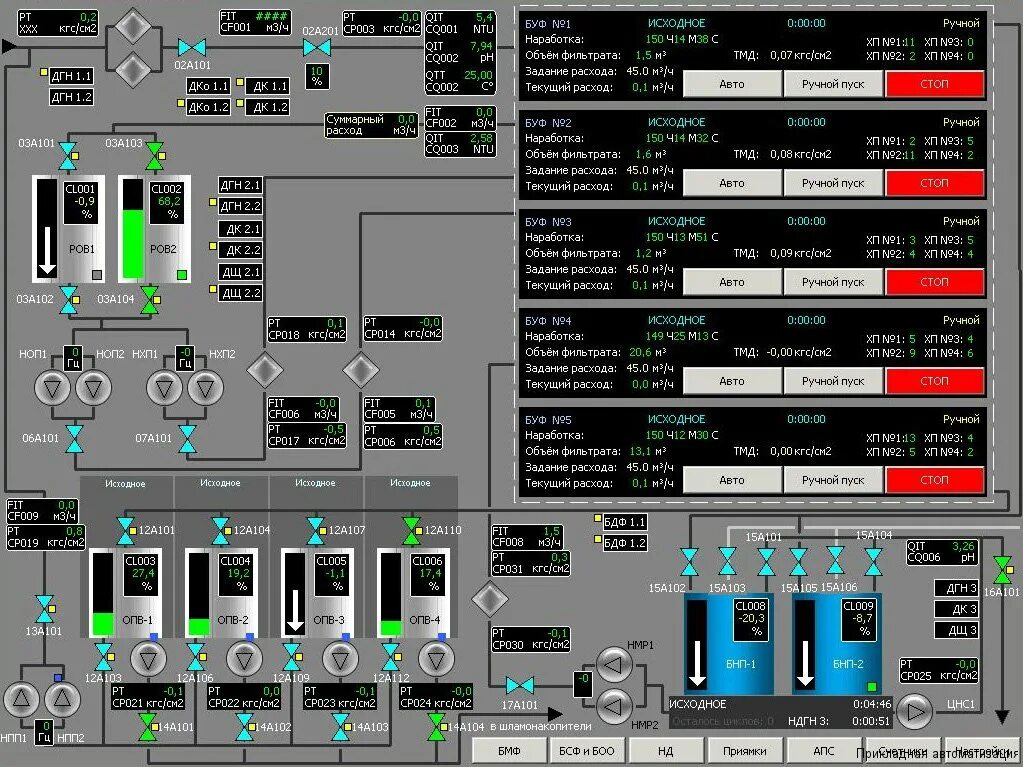This screenshot has width=1023, height=767.
Task: Click the pump under ОПВ-1 tank
Action: pyautogui.click(x=149, y=659)
